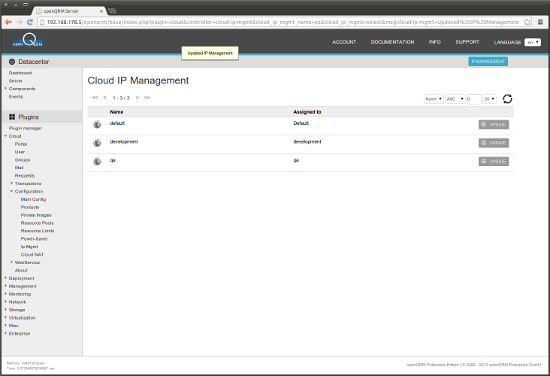Screen dimensions: 550x376
Task: Click the openQRM logo
Action: pos(28,41)
